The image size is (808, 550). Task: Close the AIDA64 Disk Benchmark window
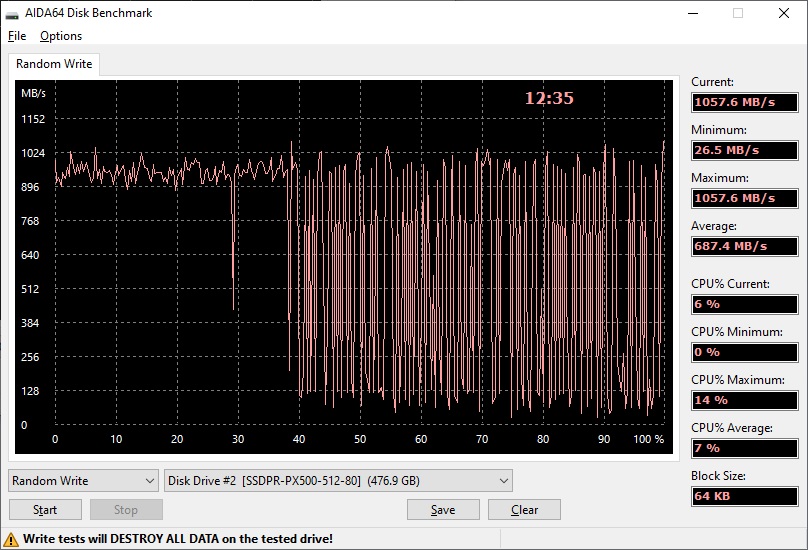784,13
